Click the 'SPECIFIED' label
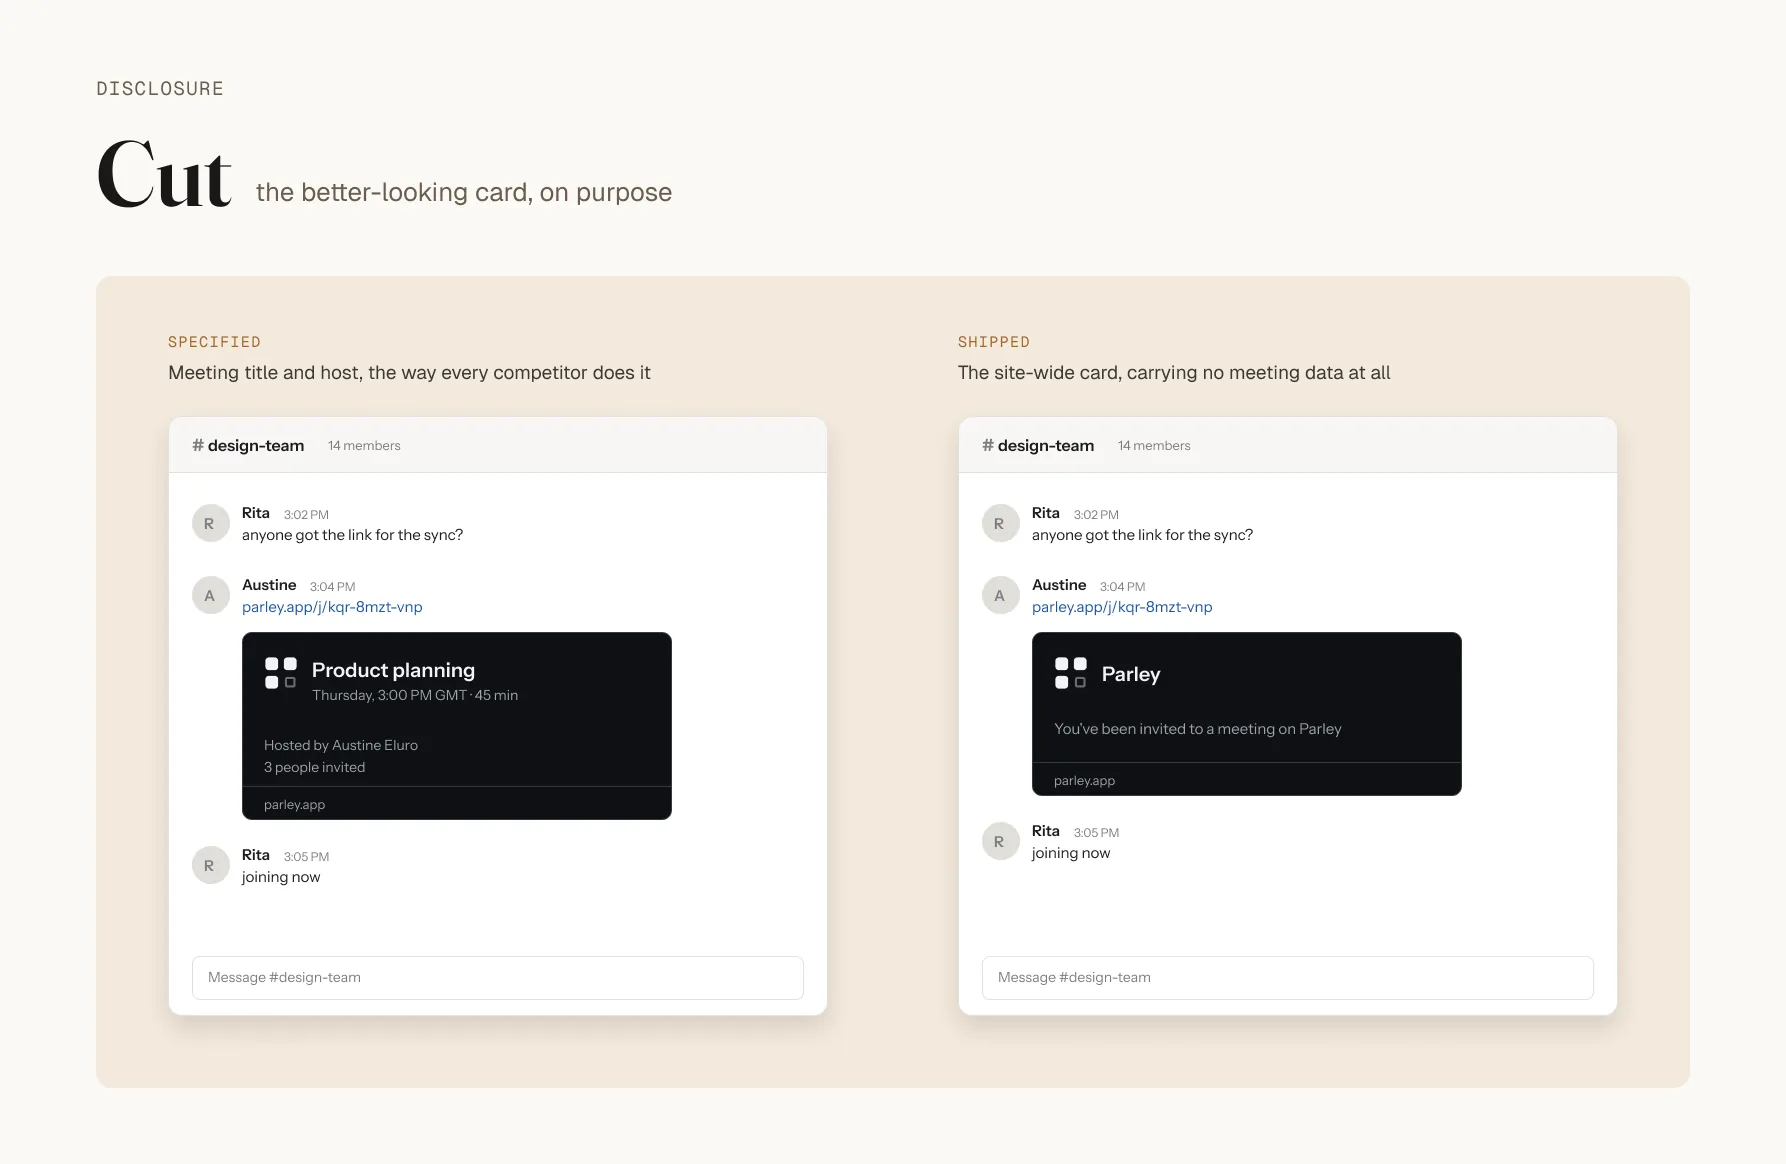Screen dimensions: 1786x1164 click(214, 342)
